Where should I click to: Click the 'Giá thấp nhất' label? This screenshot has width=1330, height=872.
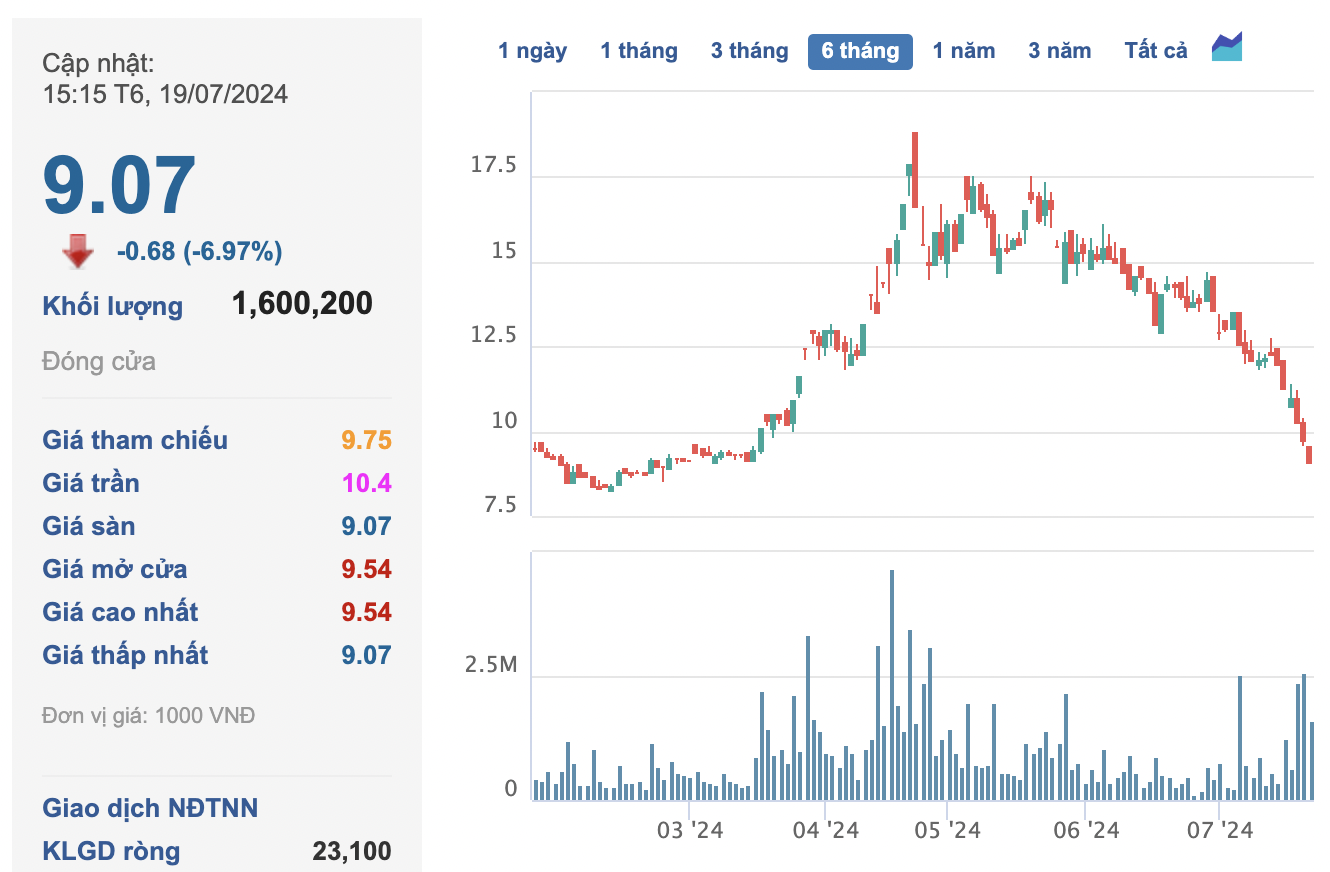pos(125,655)
